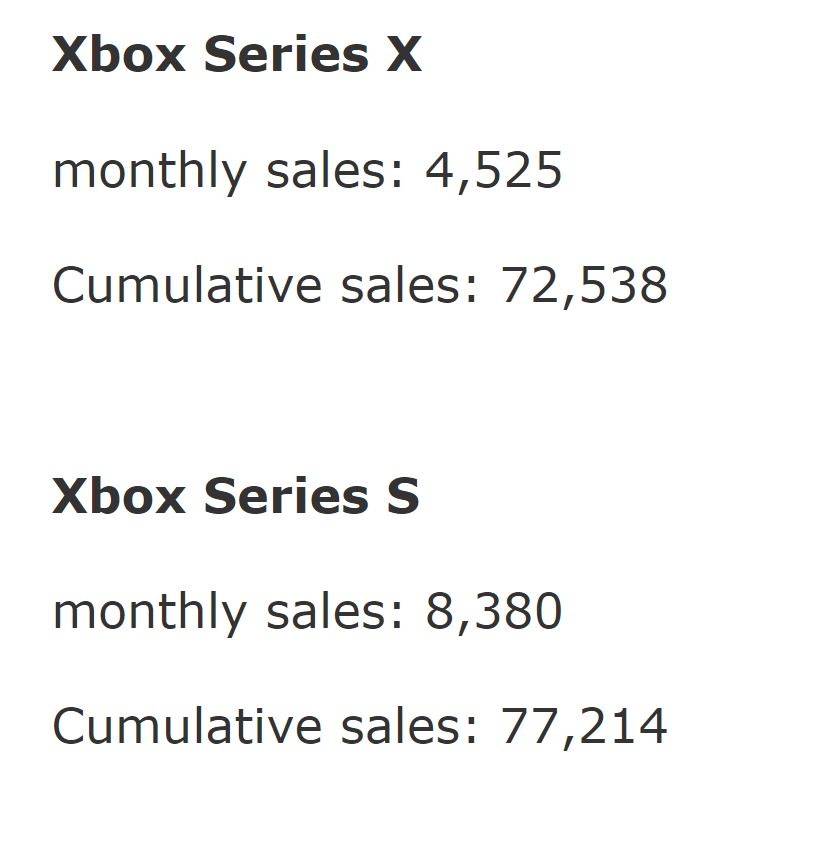Click the number 8,380
This screenshot has height=844, width=834.
tap(494, 613)
